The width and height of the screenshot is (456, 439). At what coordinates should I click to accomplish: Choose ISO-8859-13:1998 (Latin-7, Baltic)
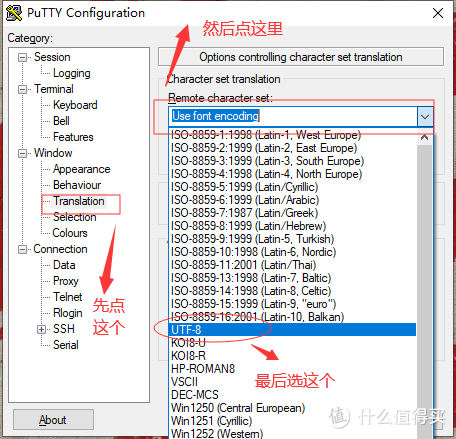293,278
